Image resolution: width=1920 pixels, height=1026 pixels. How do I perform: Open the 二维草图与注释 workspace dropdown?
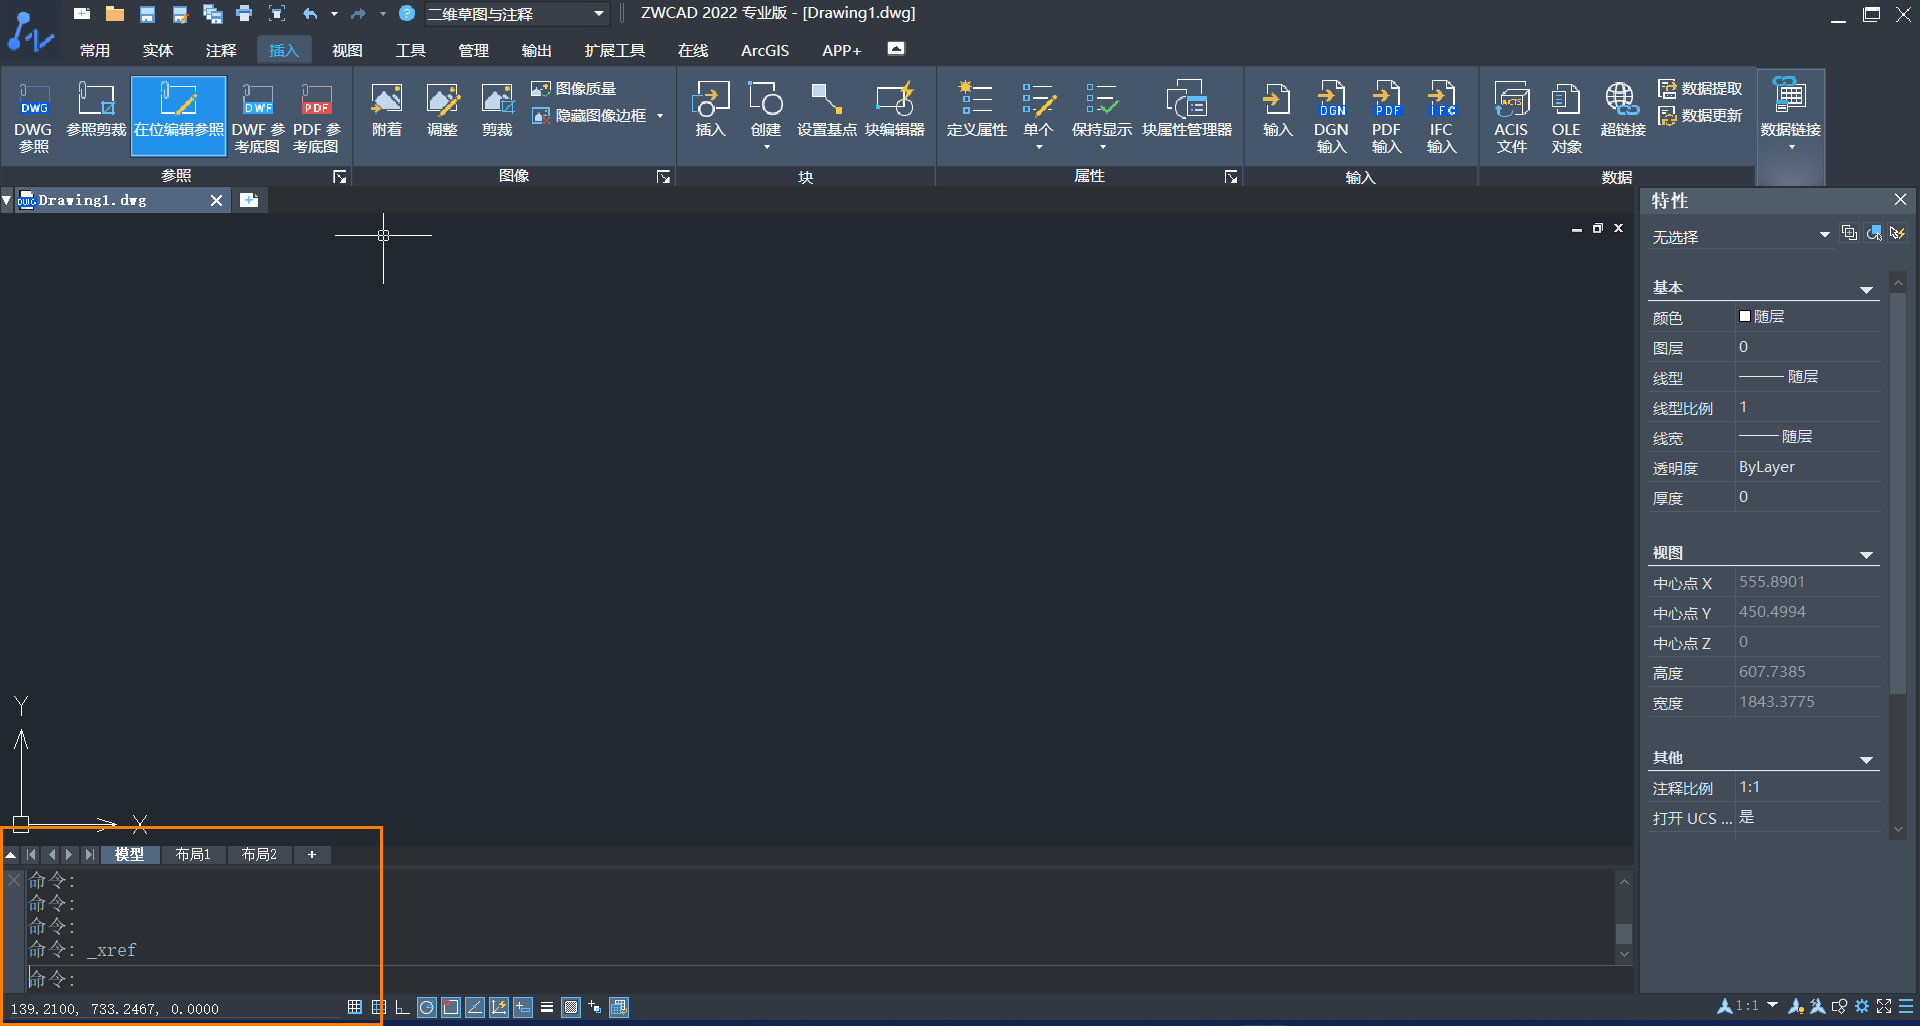[516, 14]
